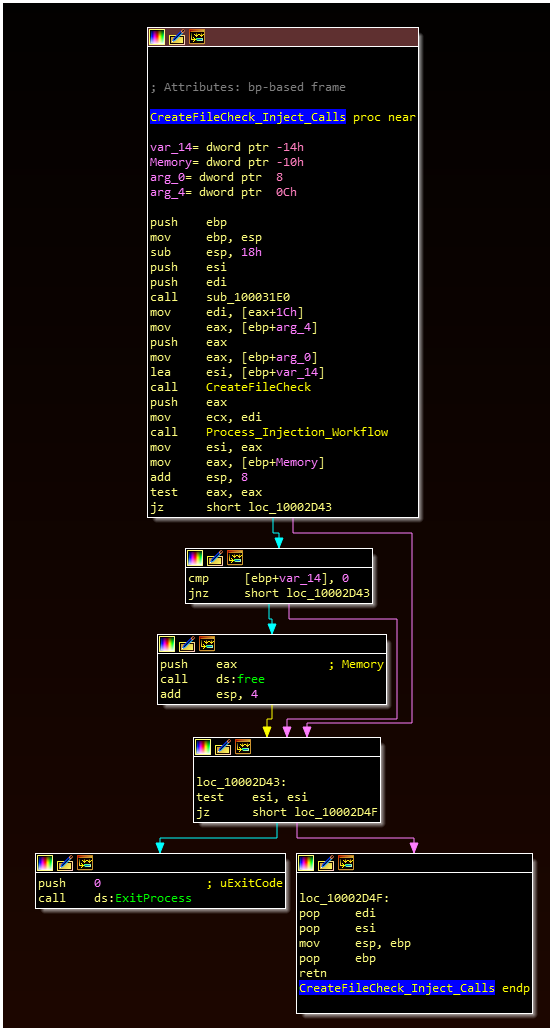
Task: Click Process_Injection_Workflow call target
Action: (297, 432)
